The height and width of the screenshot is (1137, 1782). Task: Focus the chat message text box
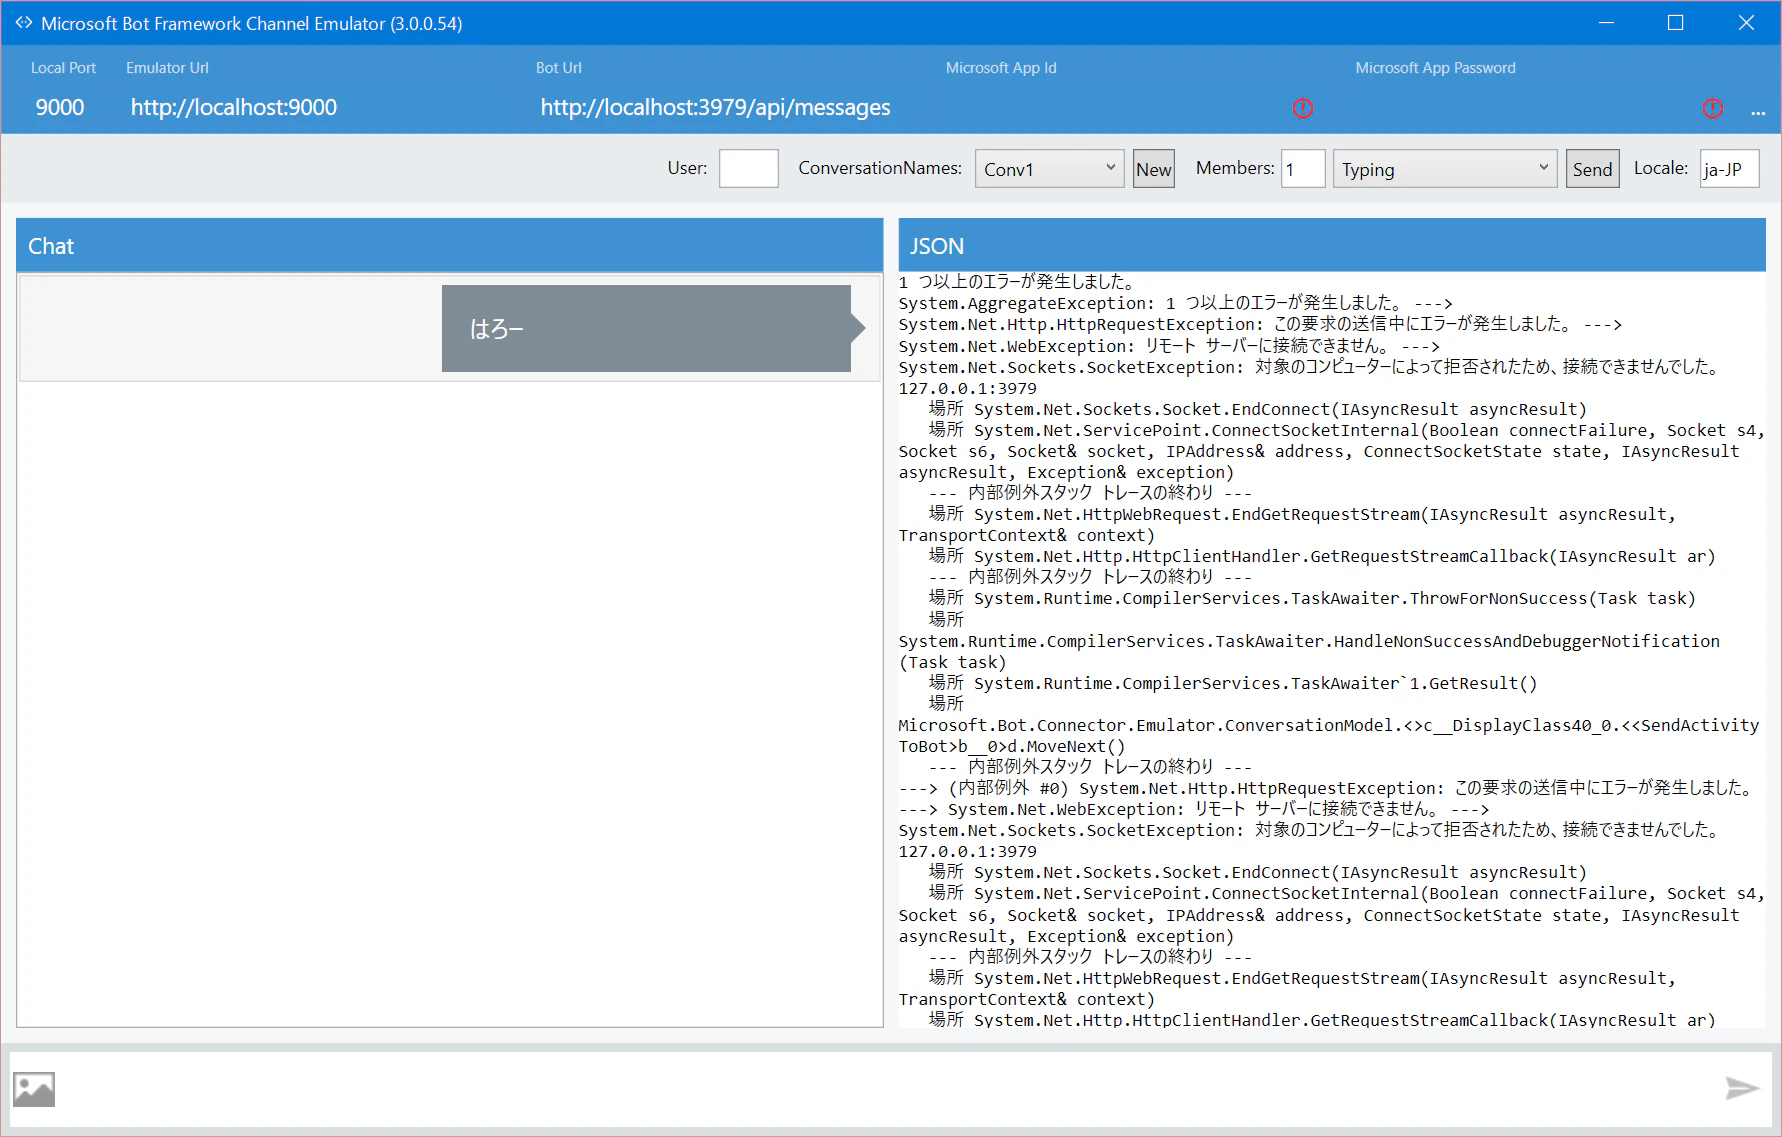pos(890,1088)
